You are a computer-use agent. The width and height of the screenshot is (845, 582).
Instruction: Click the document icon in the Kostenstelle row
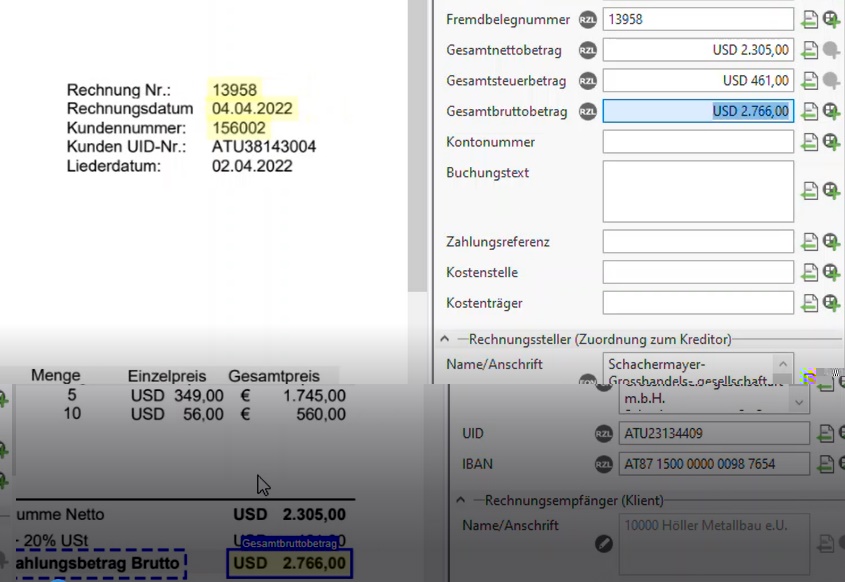point(810,272)
